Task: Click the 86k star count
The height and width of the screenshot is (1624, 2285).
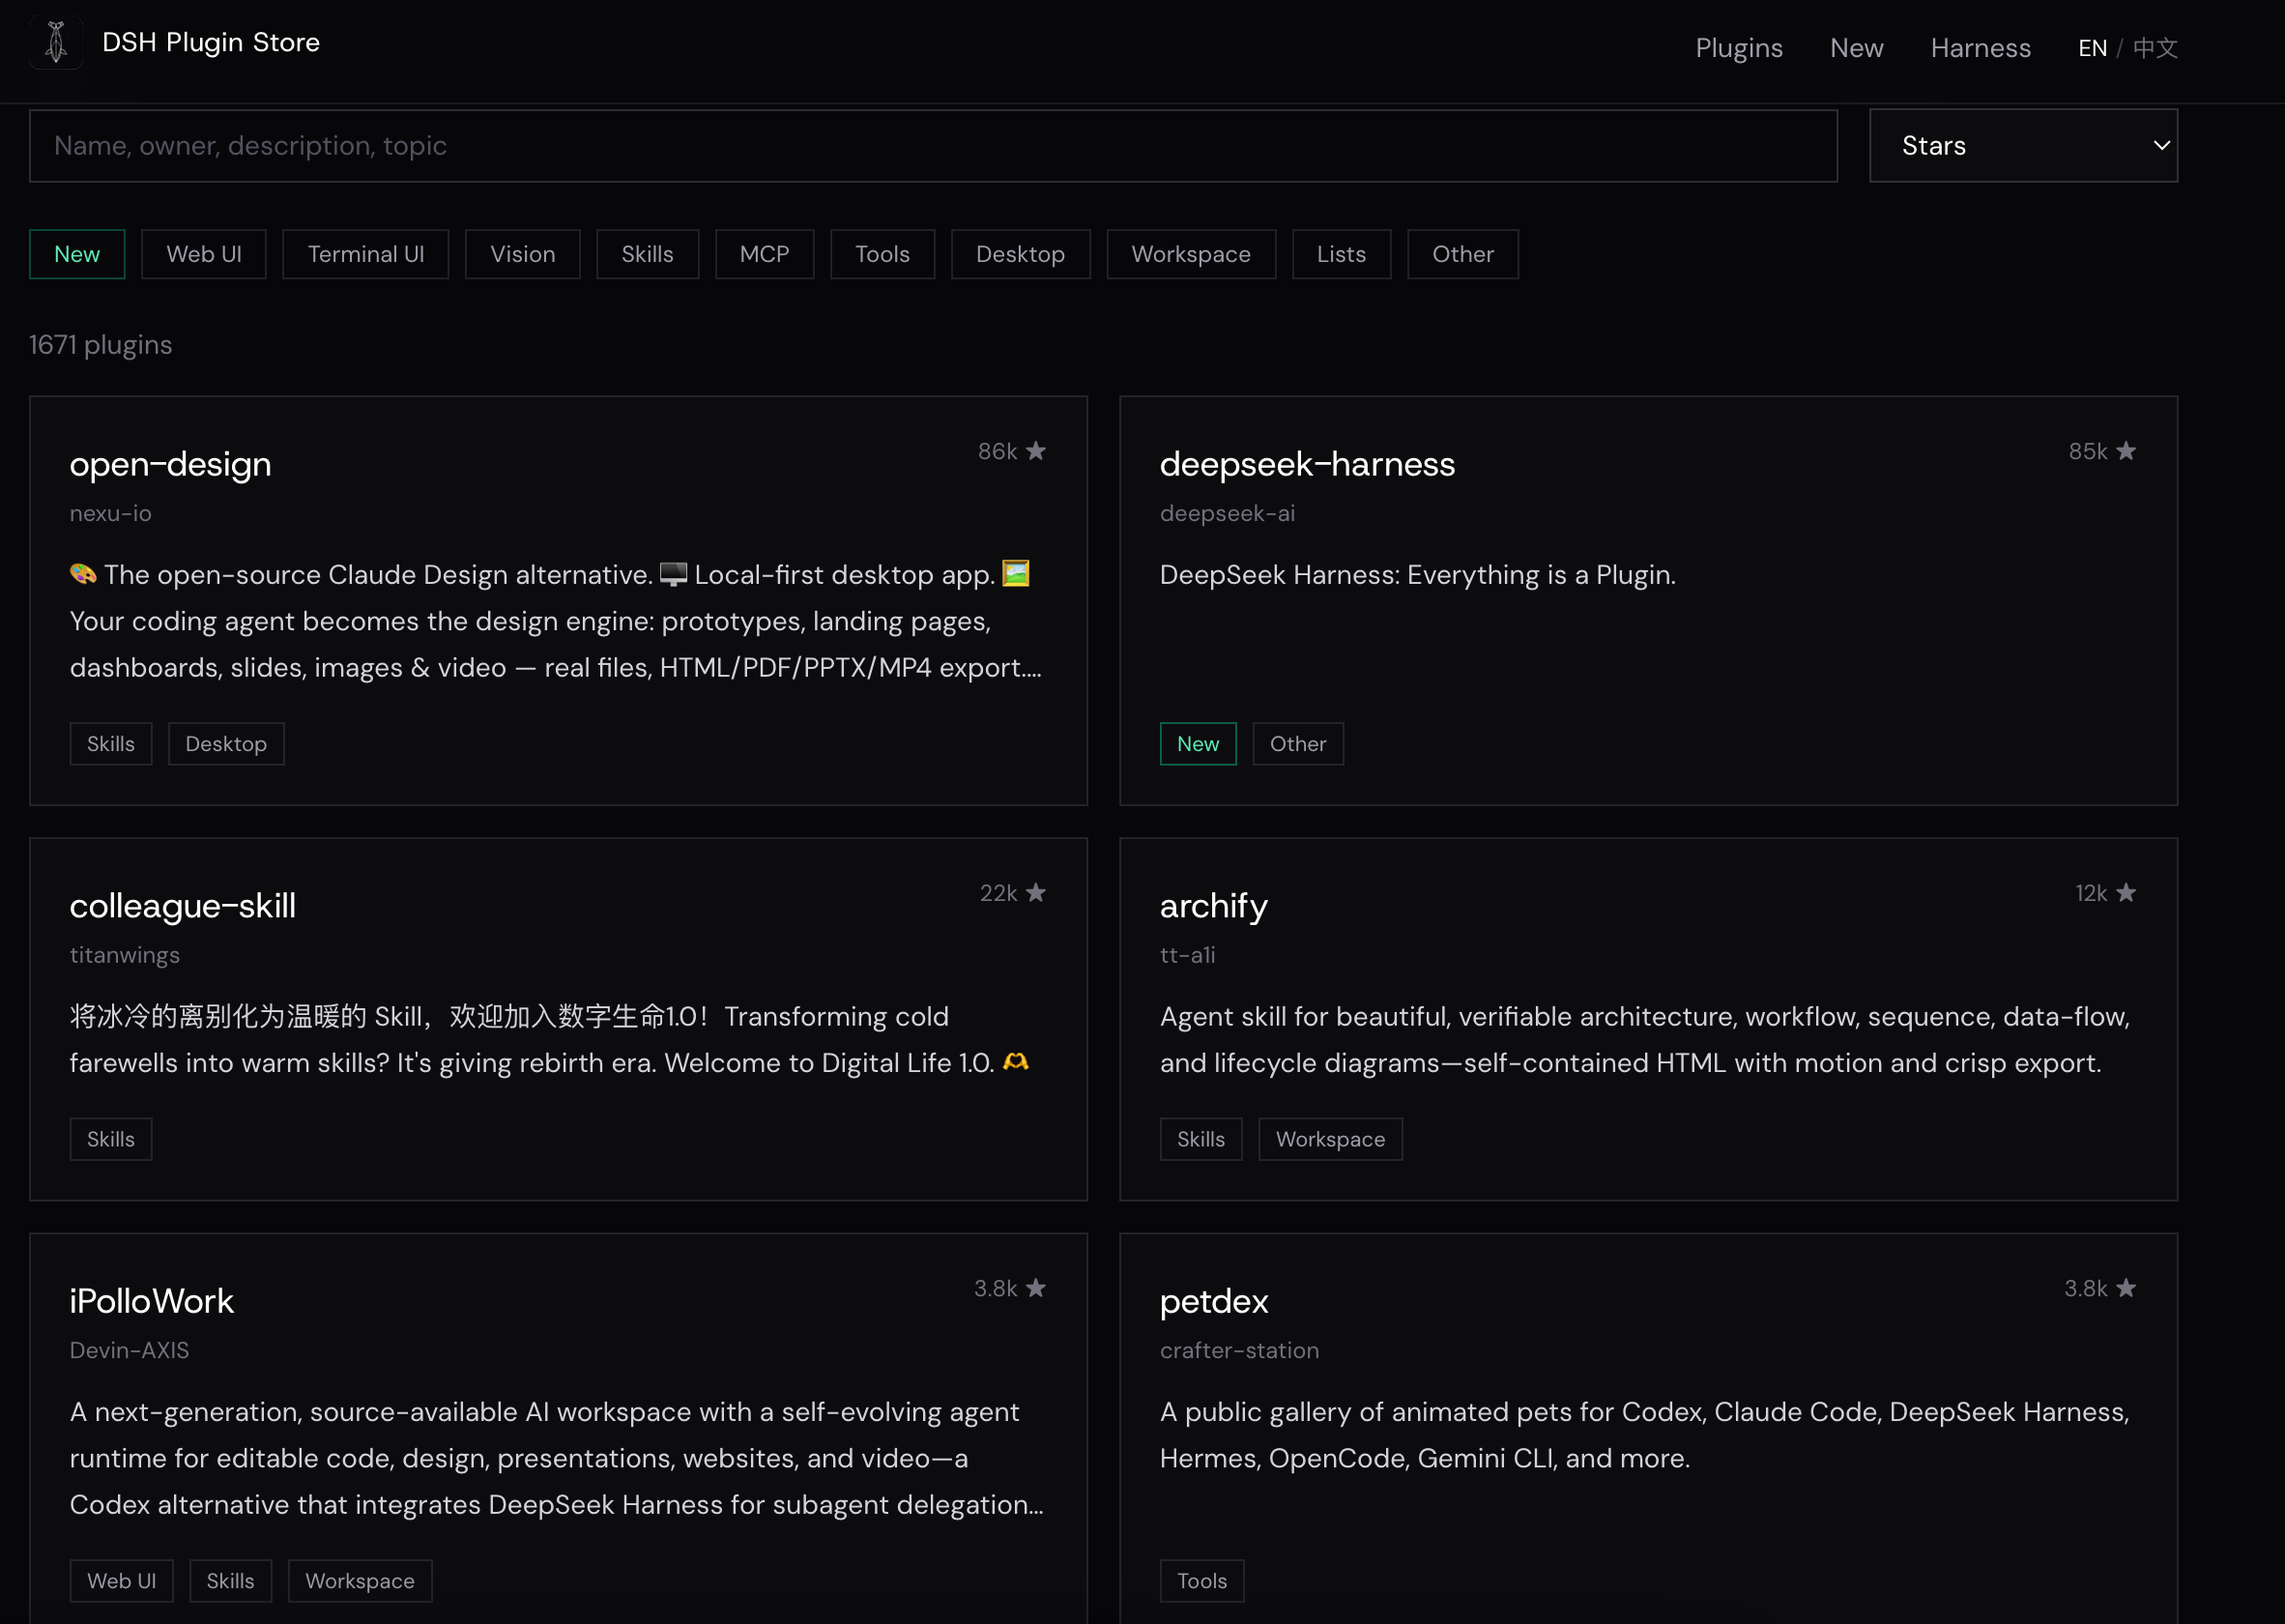Action: pyautogui.click(x=997, y=452)
